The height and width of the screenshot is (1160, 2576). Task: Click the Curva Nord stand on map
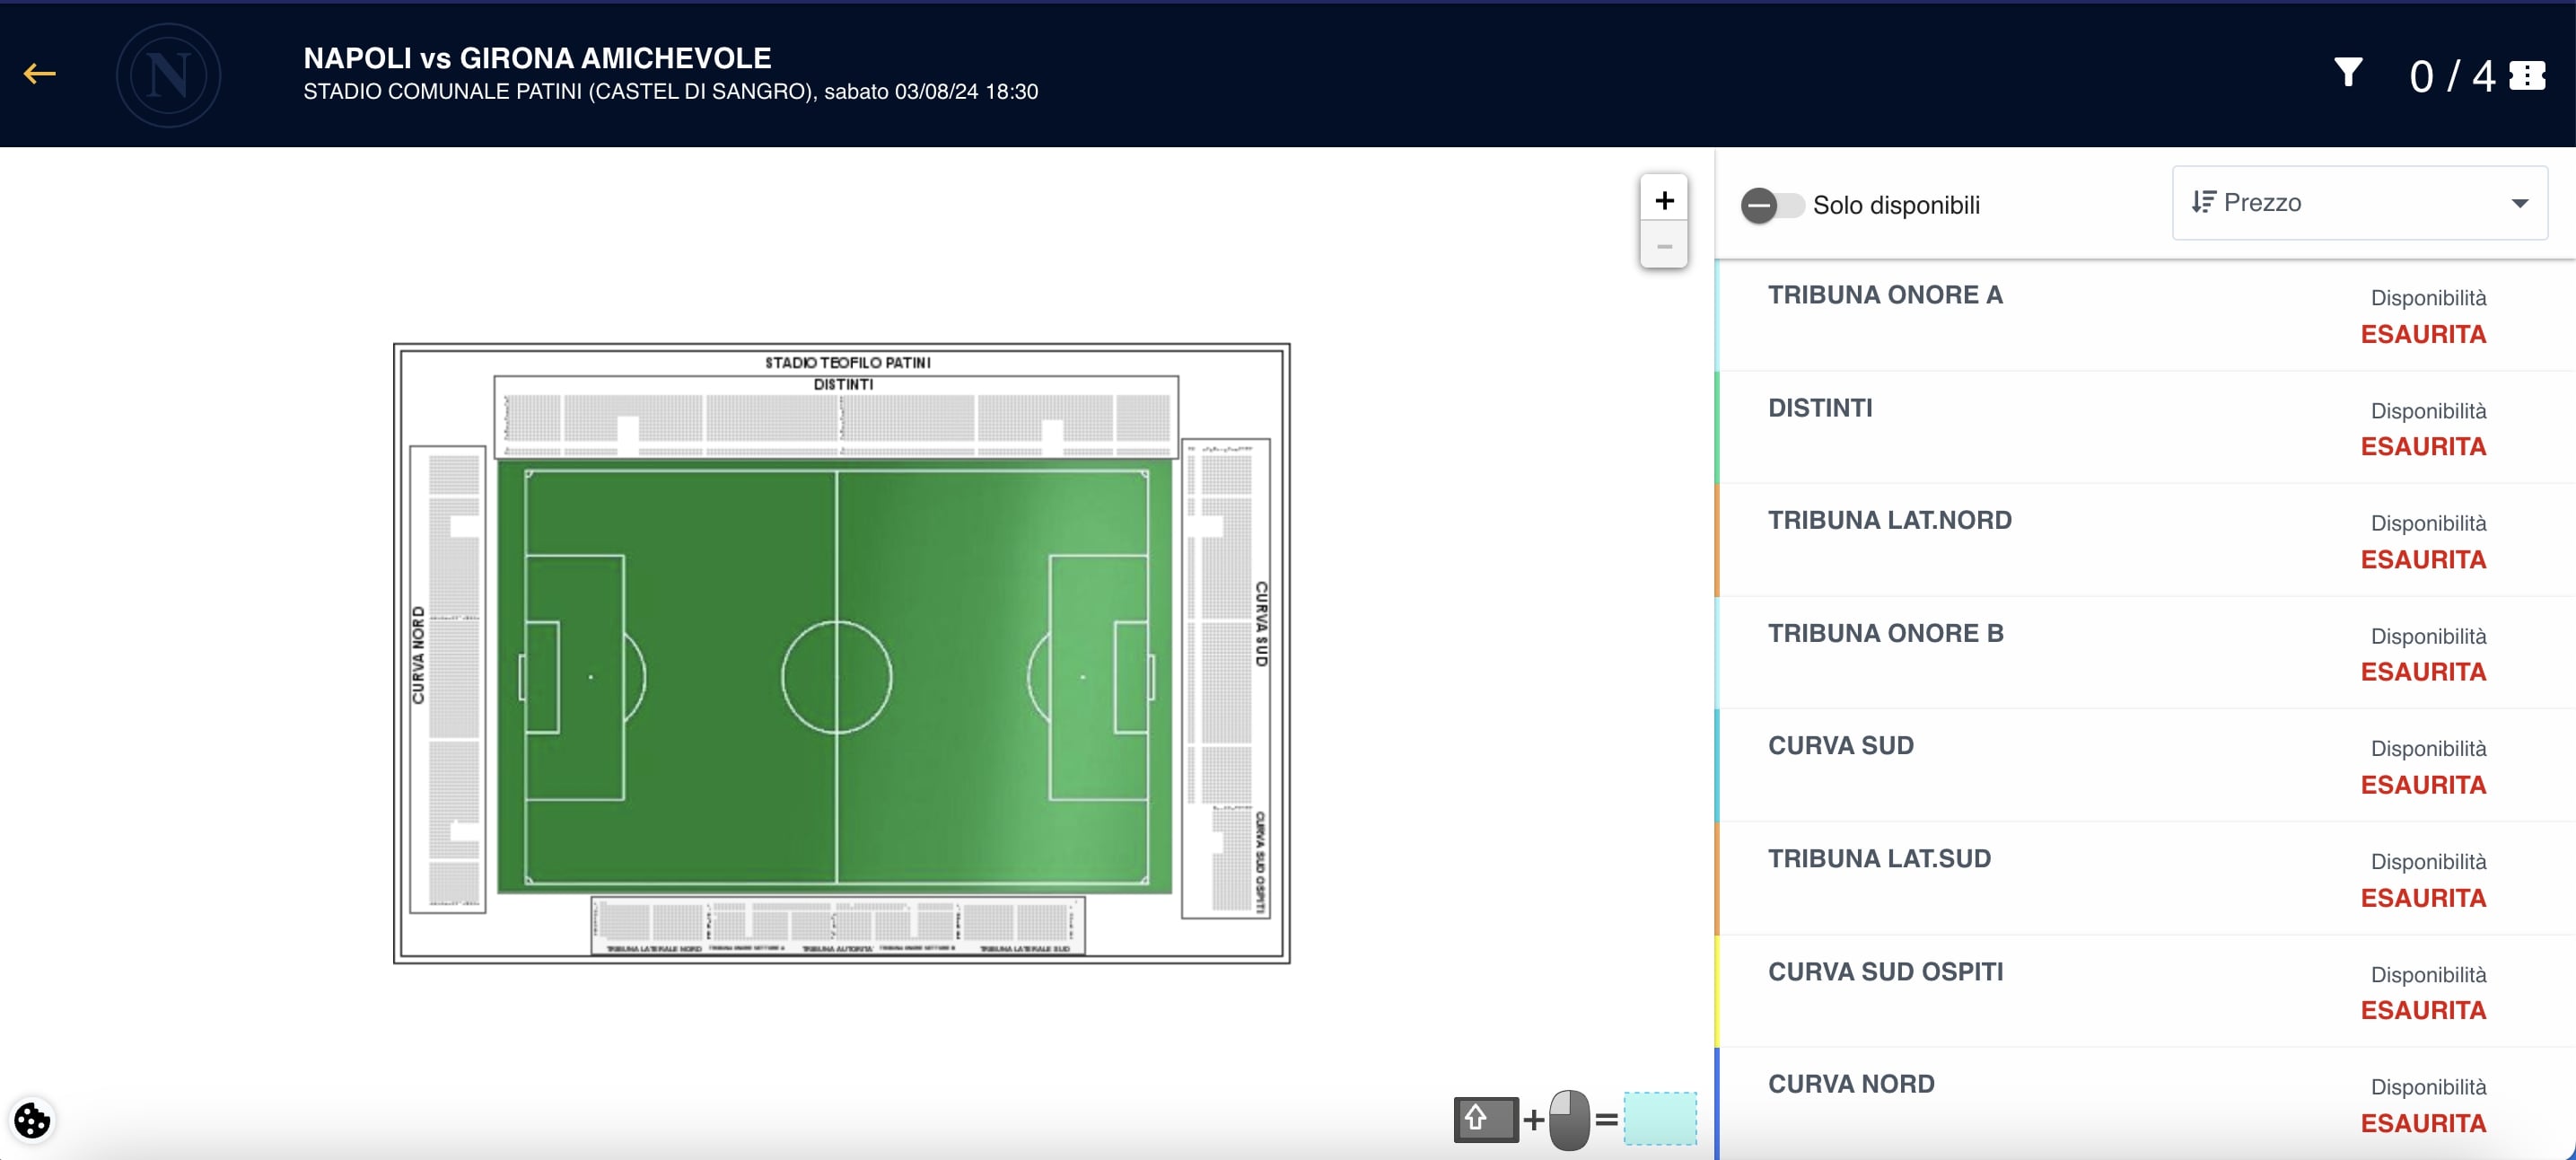452,680
